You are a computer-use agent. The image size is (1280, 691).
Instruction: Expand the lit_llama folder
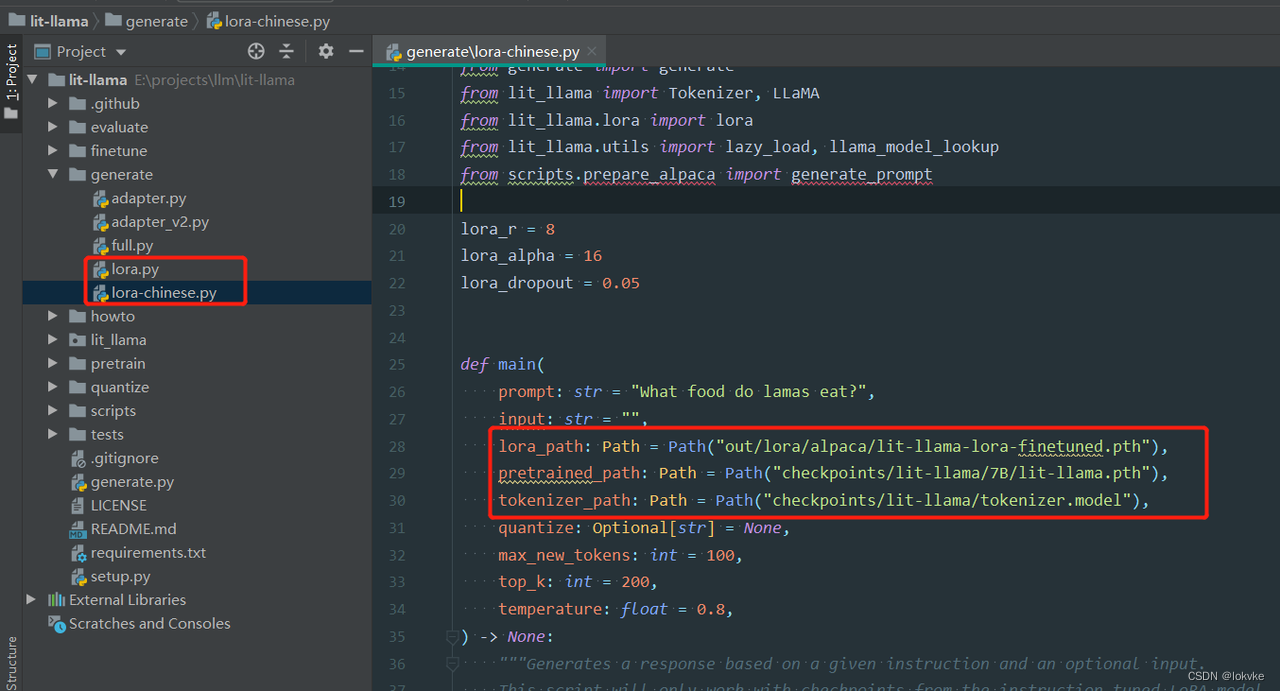[x=53, y=340]
